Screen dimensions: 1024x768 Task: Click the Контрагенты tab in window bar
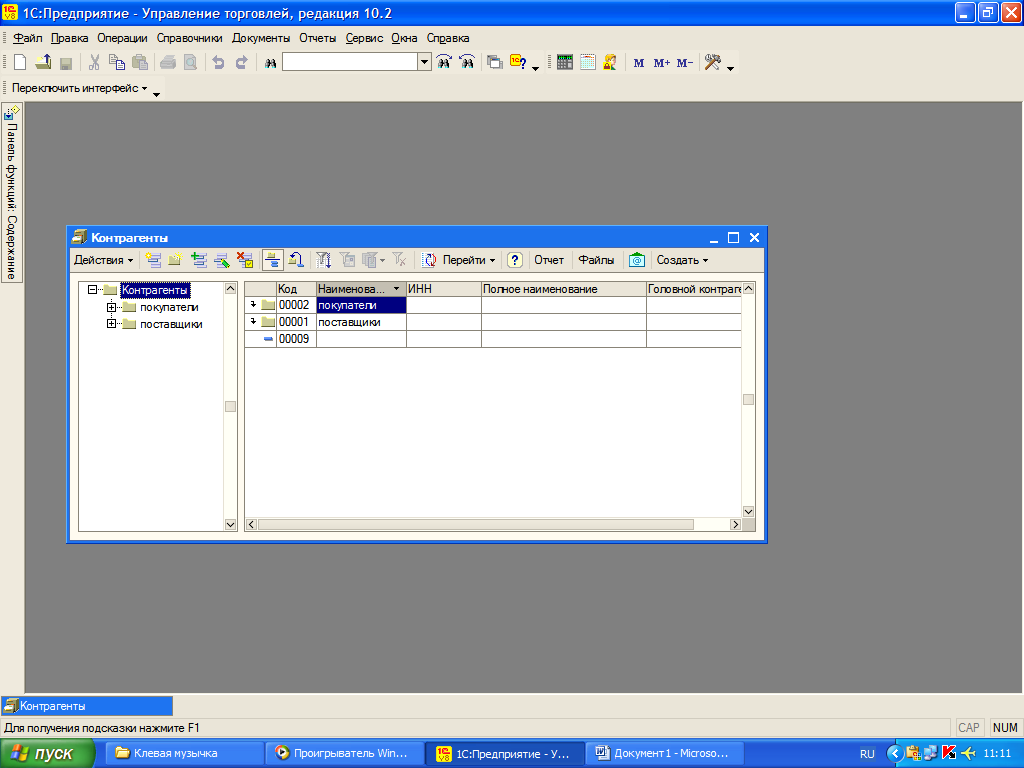[x=87, y=706]
